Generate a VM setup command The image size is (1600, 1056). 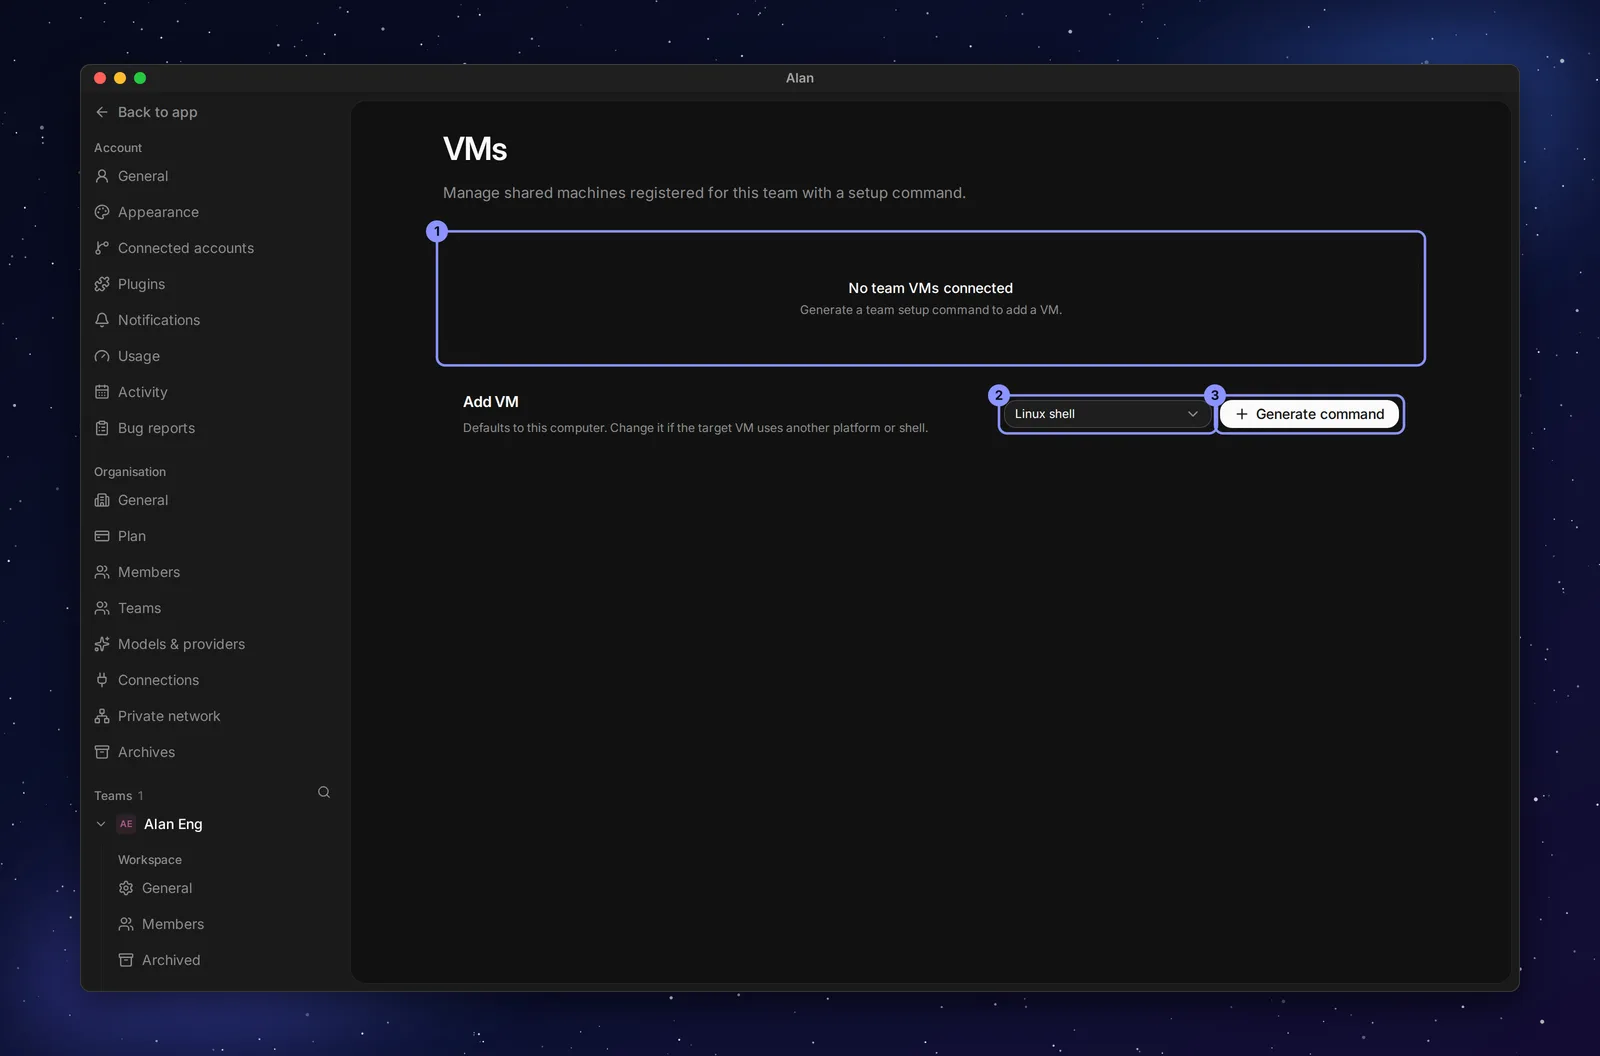(1310, 414)
